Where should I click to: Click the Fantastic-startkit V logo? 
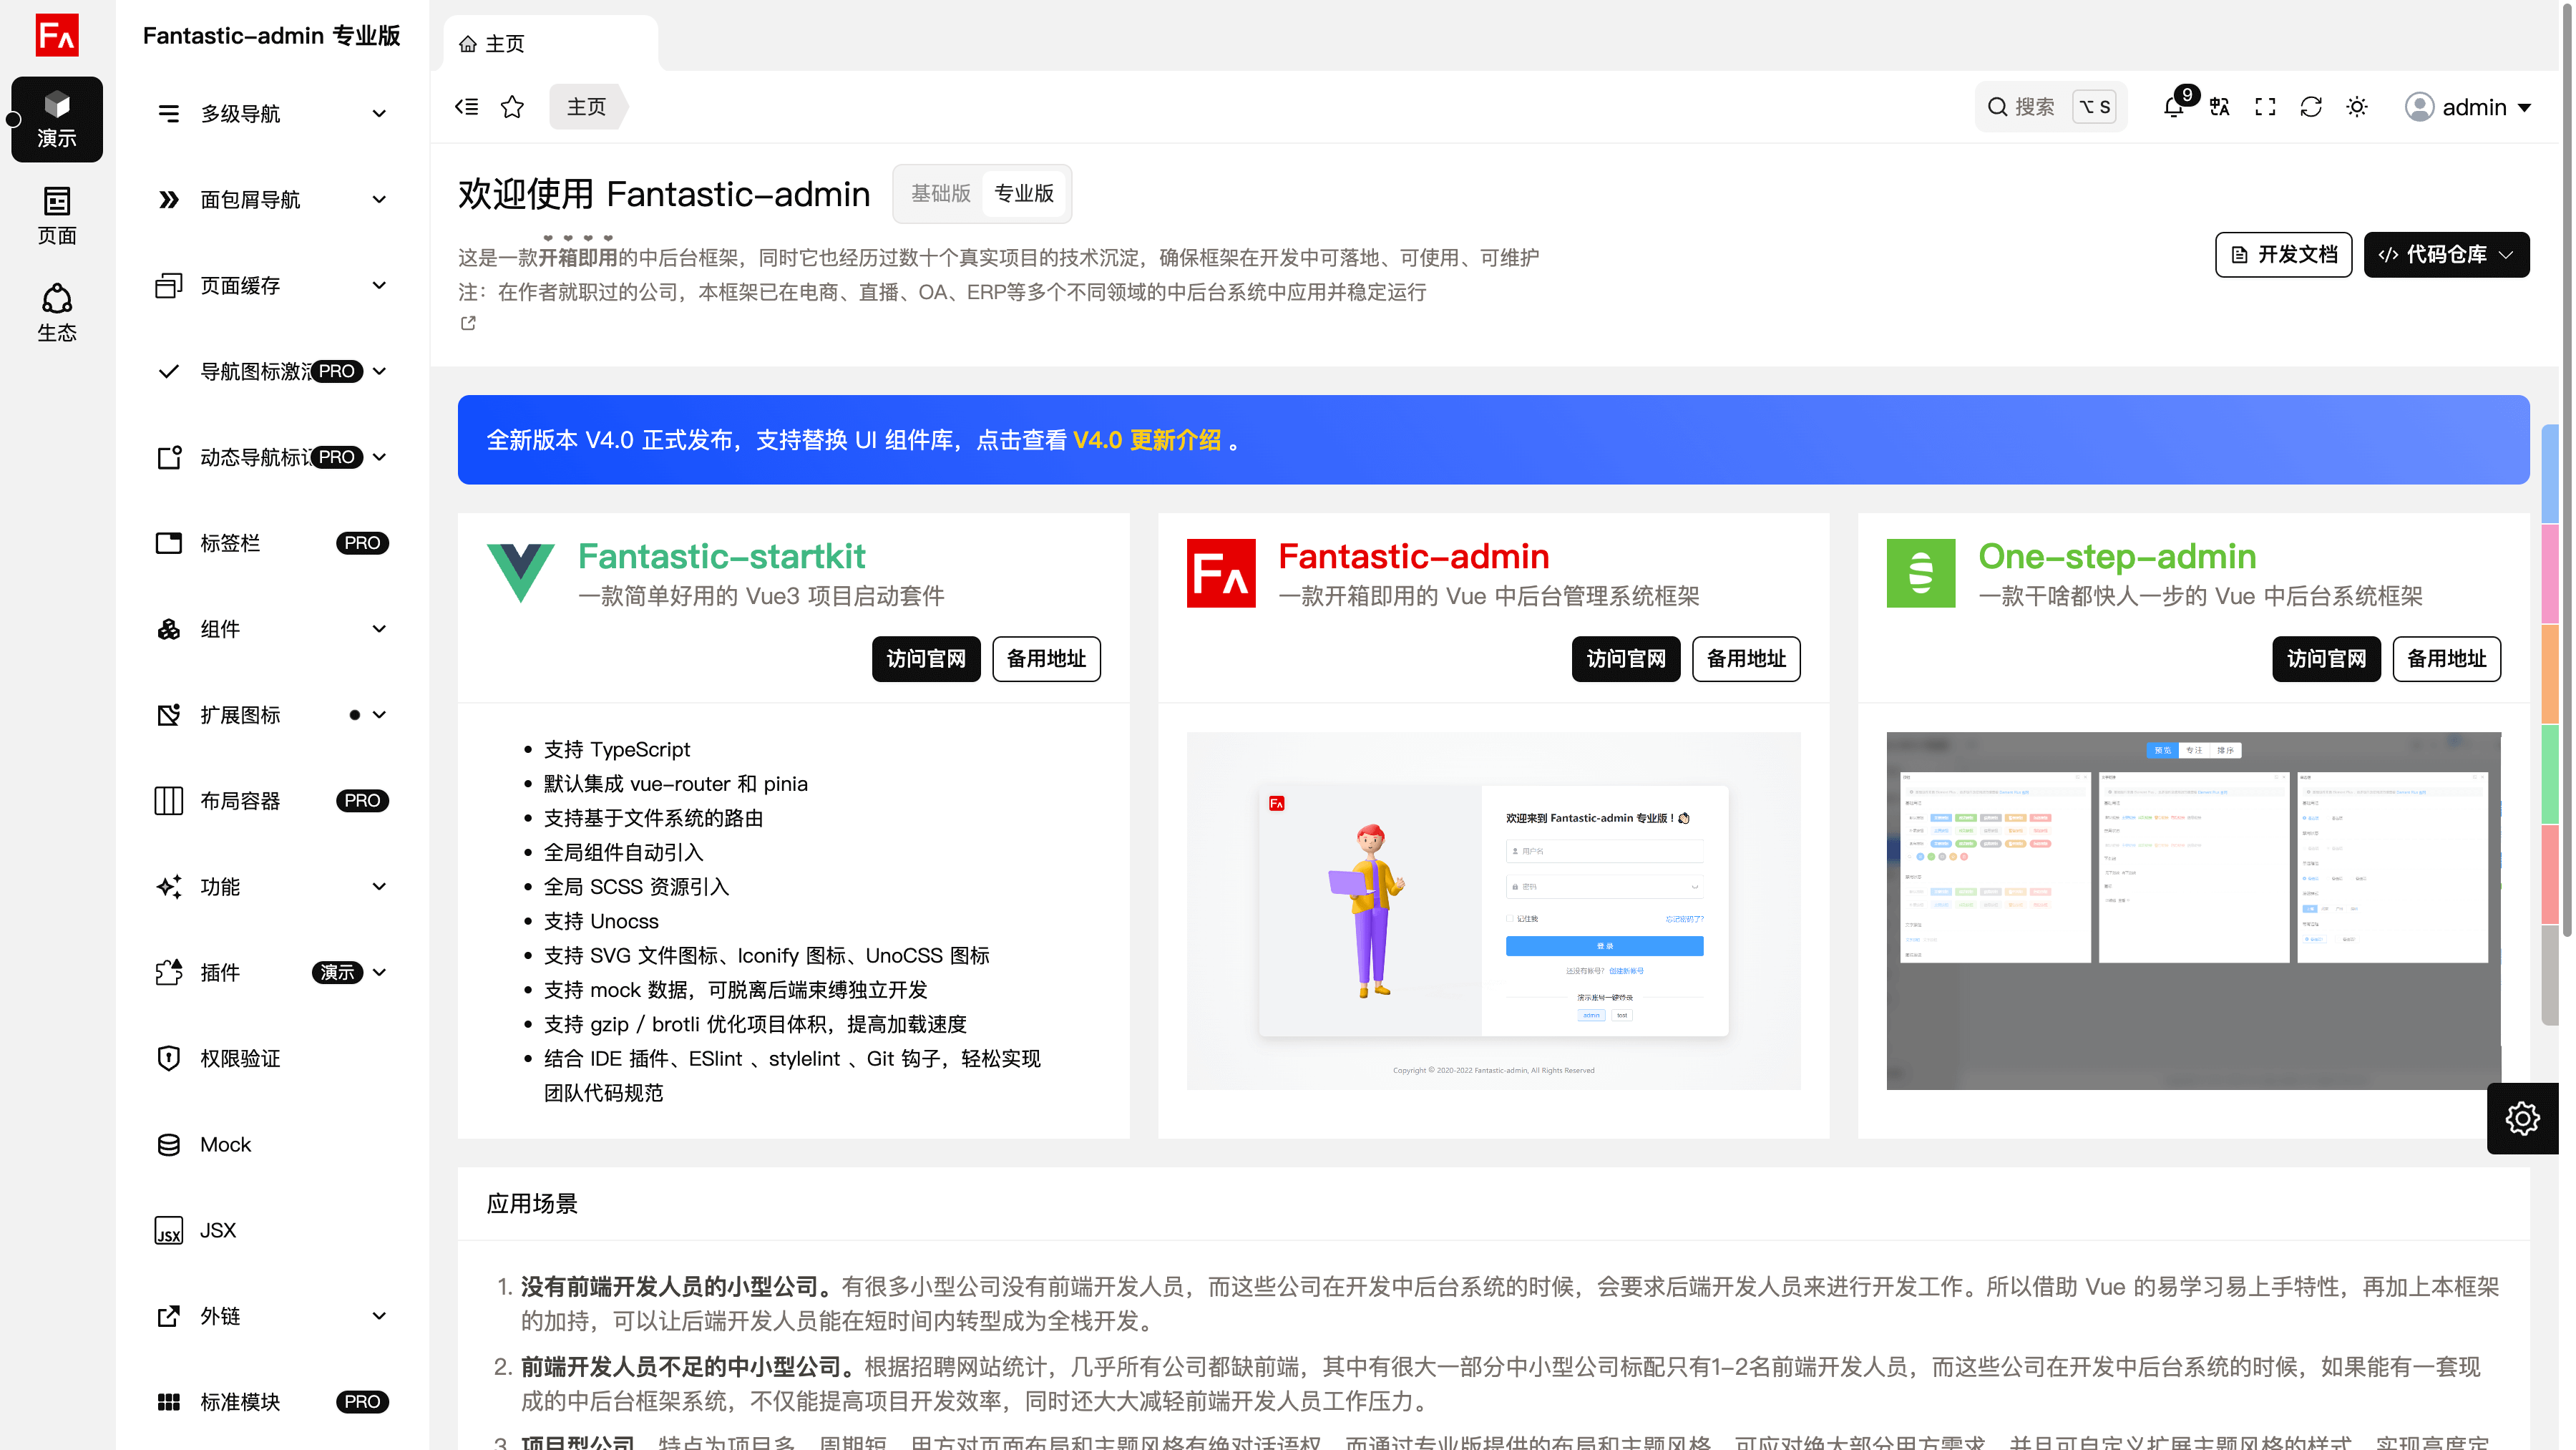coord(521,573)
